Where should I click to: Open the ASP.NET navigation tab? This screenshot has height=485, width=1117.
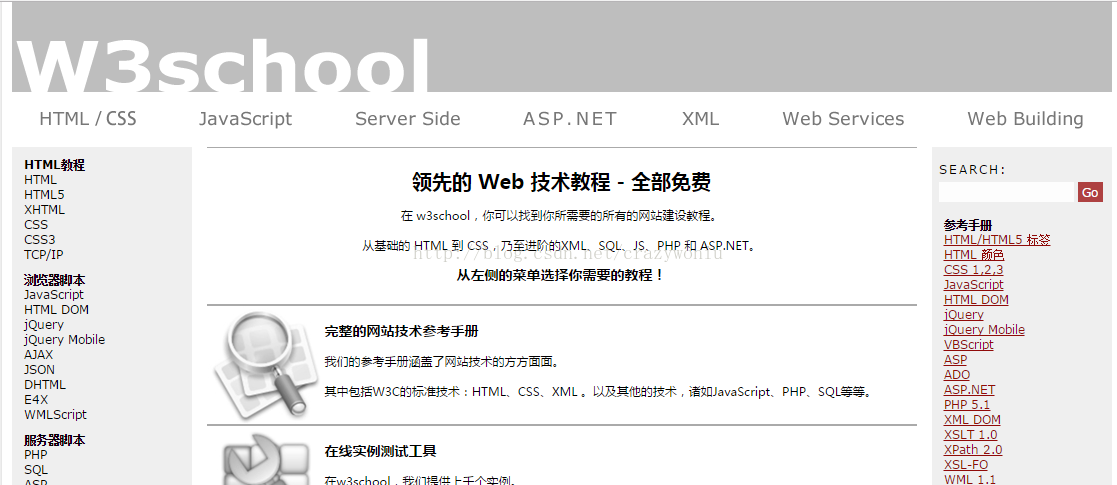pos(570,119)
